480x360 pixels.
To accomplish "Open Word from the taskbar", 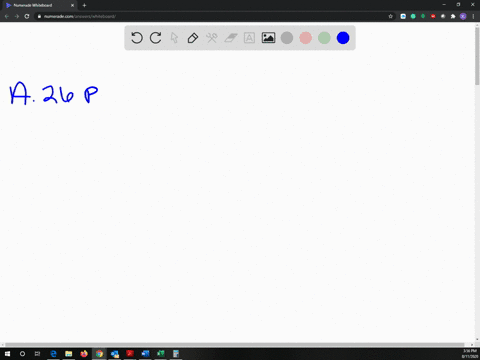I will tap(145, 354).
